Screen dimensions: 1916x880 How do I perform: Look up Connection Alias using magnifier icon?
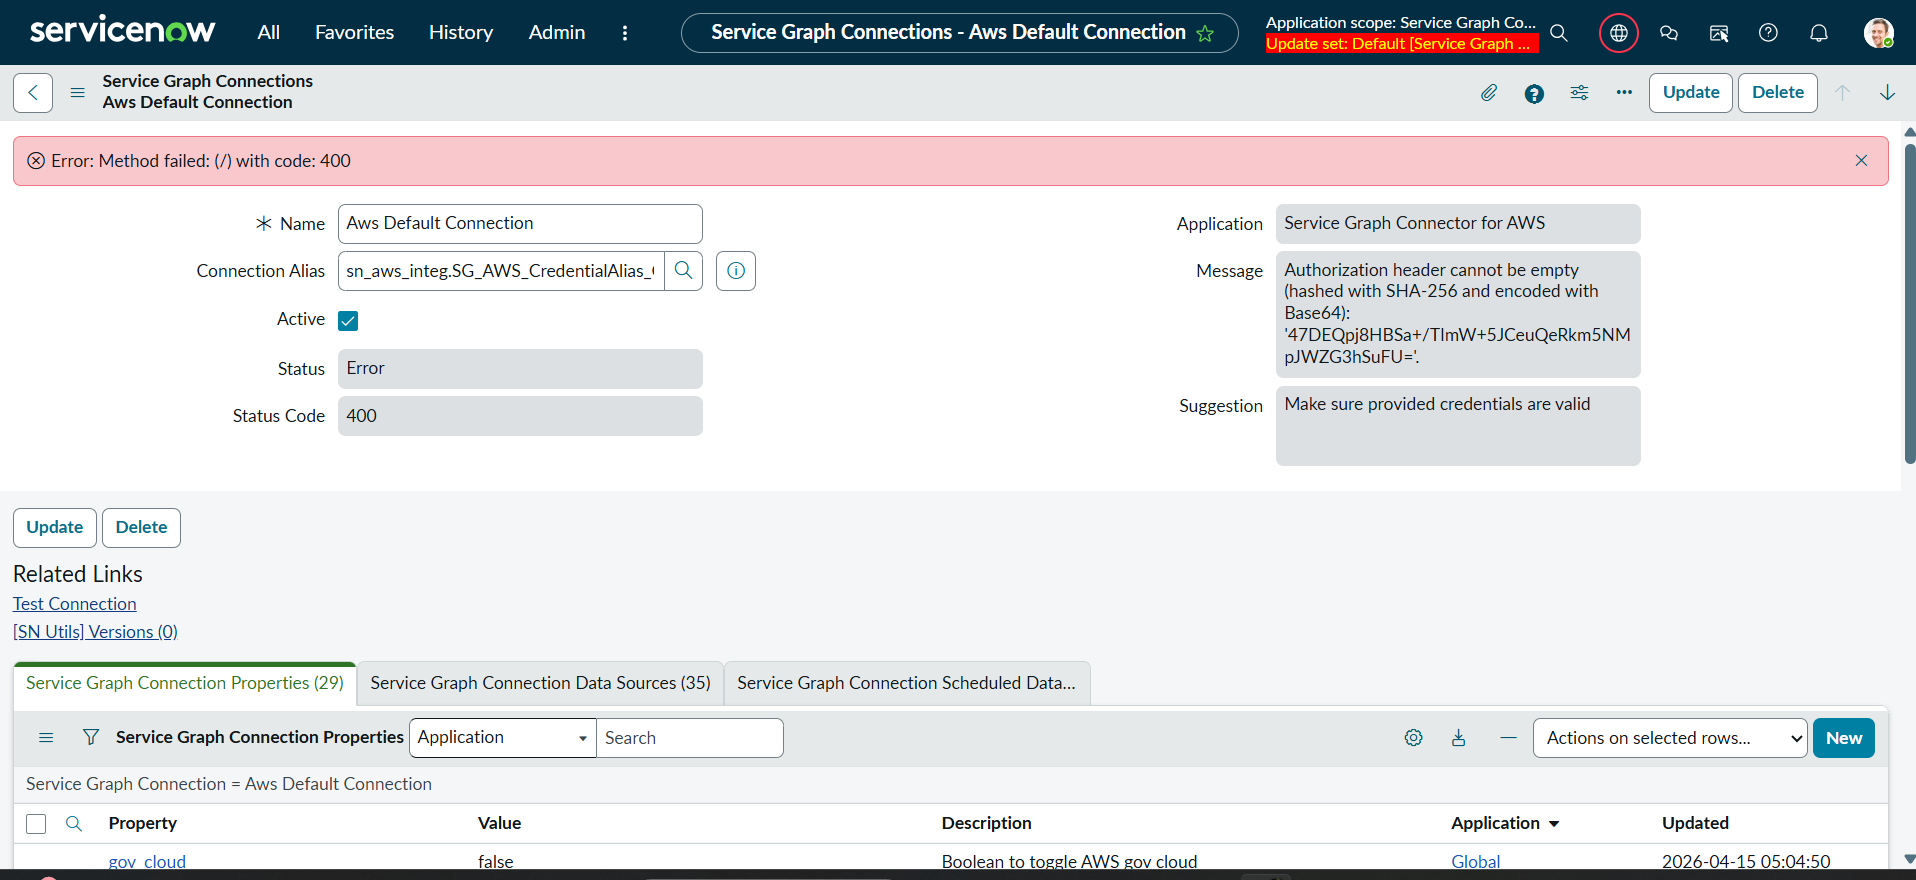(x=684, y=271)
